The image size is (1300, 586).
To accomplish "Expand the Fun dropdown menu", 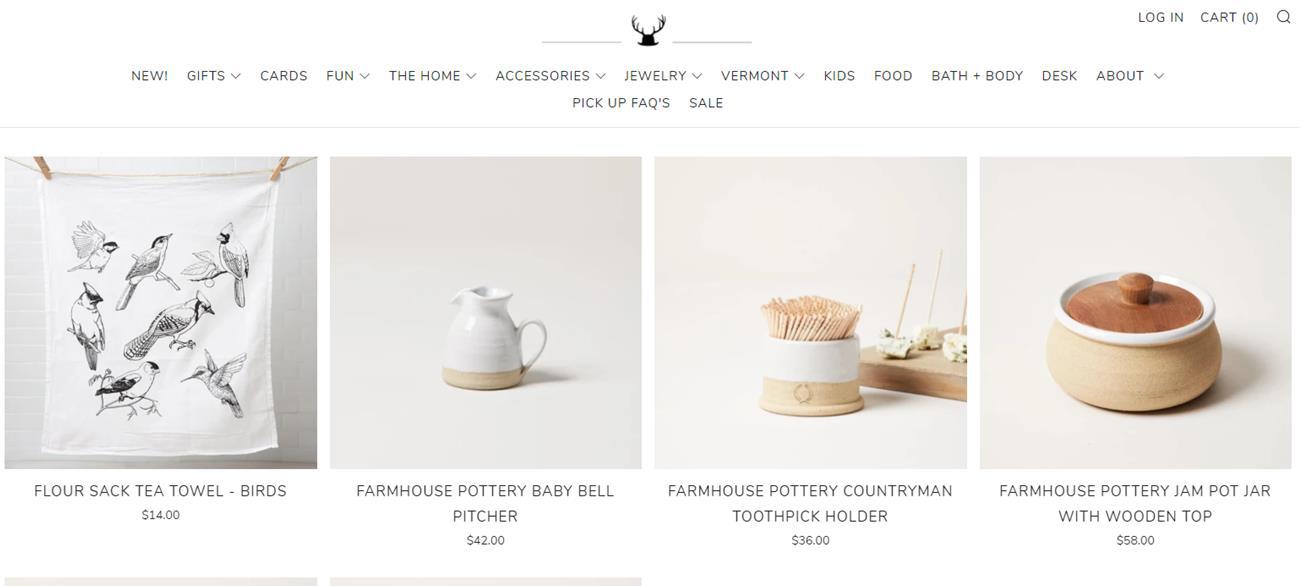I will coord(348,76).
